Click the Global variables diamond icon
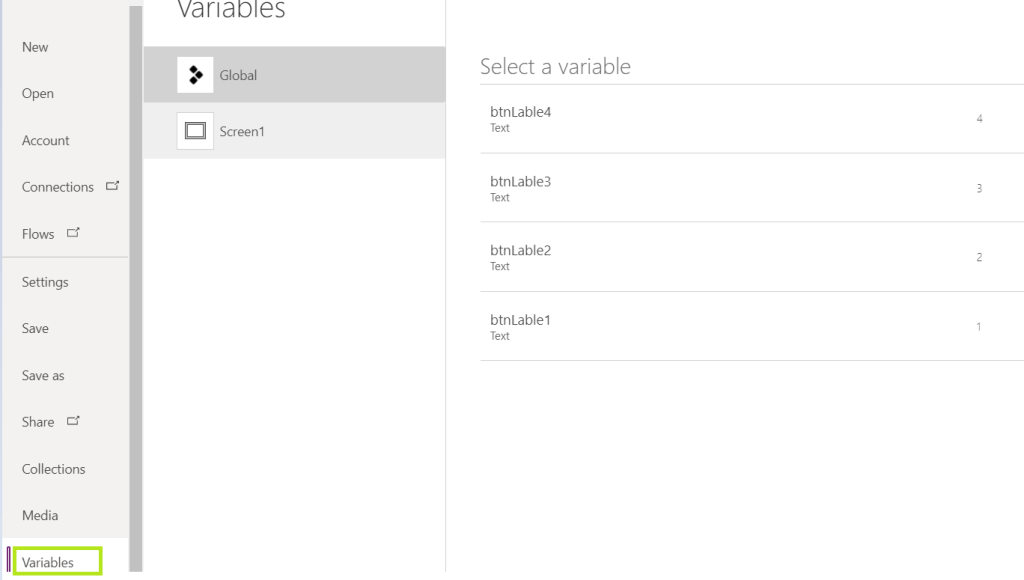1024x580 pixels. tap(195, 75)
